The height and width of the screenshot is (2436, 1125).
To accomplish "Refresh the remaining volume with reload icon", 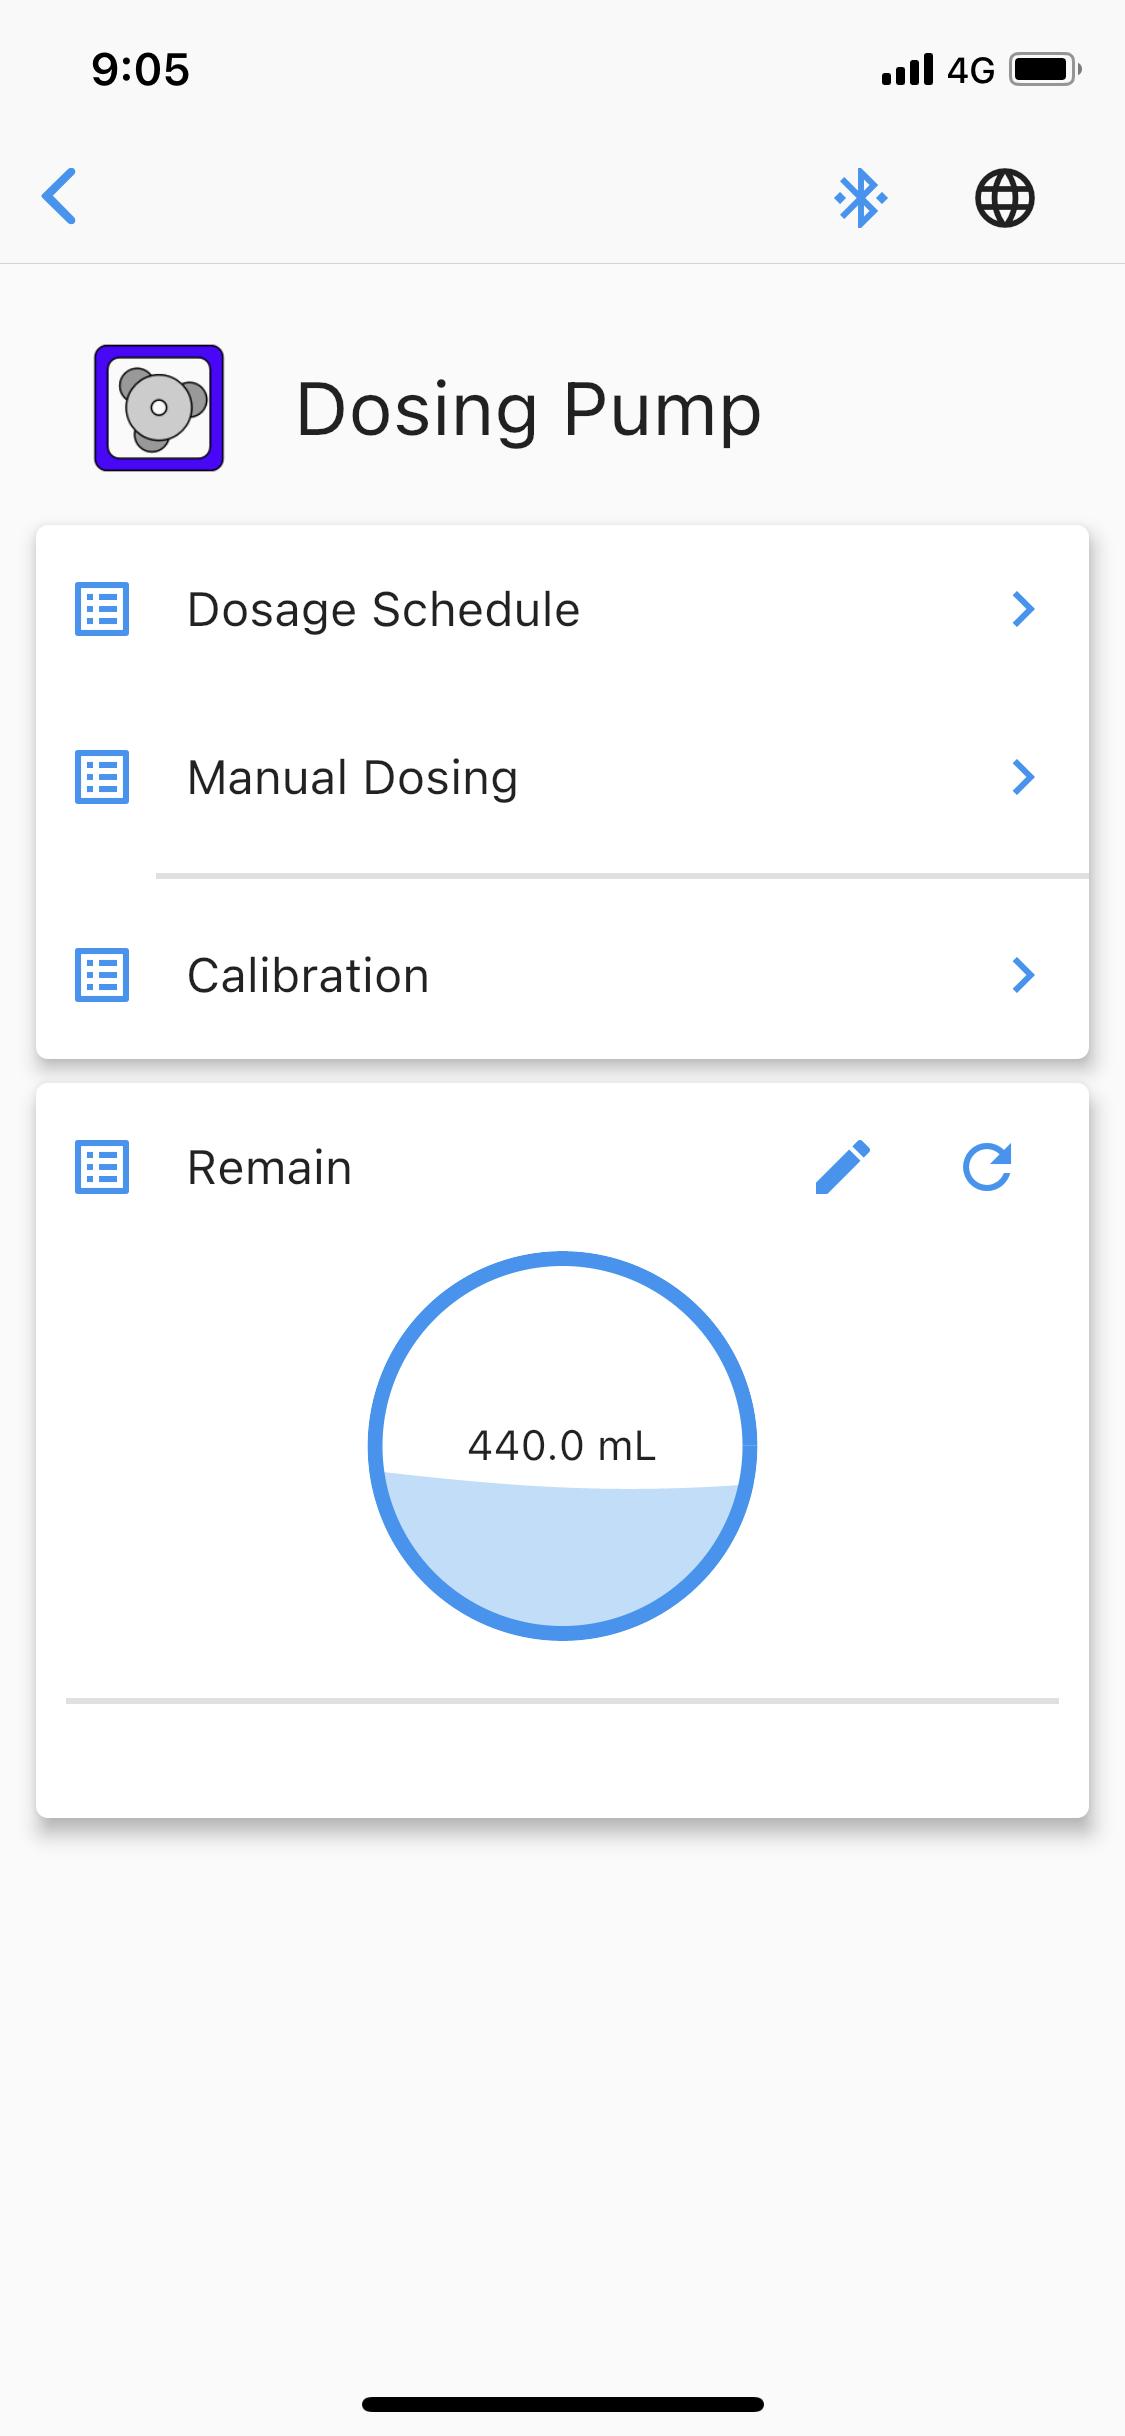I will pyautogui.click(x=987, y=1167).
